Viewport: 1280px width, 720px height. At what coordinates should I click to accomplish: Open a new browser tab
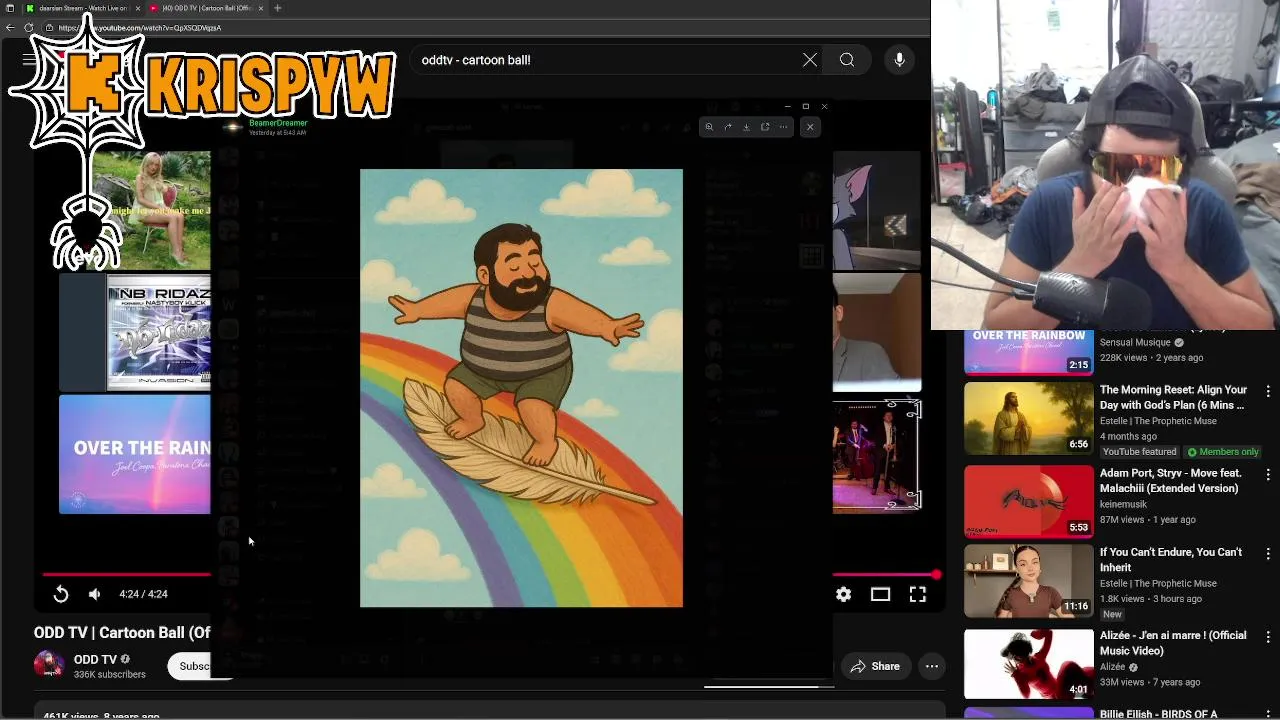coord(278,8)
